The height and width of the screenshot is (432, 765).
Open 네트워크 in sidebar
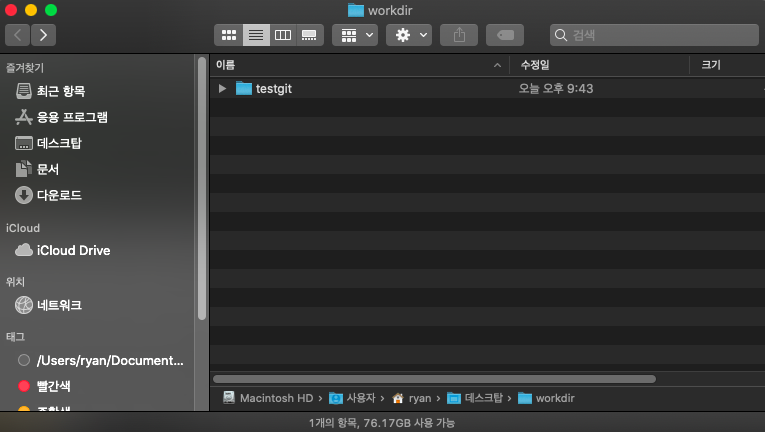[x=49, y=305]
